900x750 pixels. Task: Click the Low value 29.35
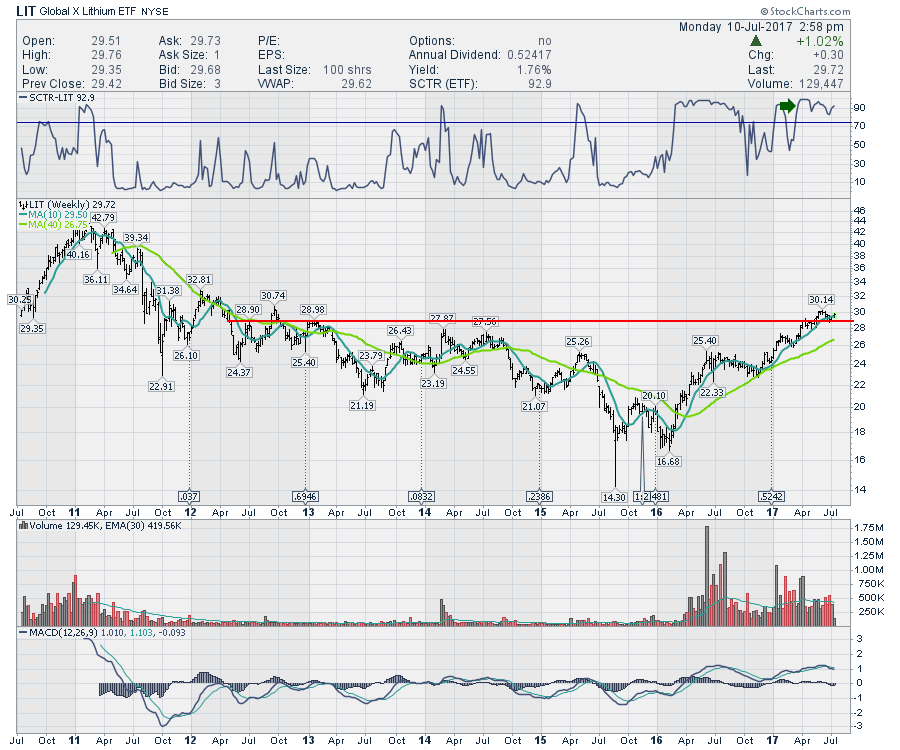106,69
